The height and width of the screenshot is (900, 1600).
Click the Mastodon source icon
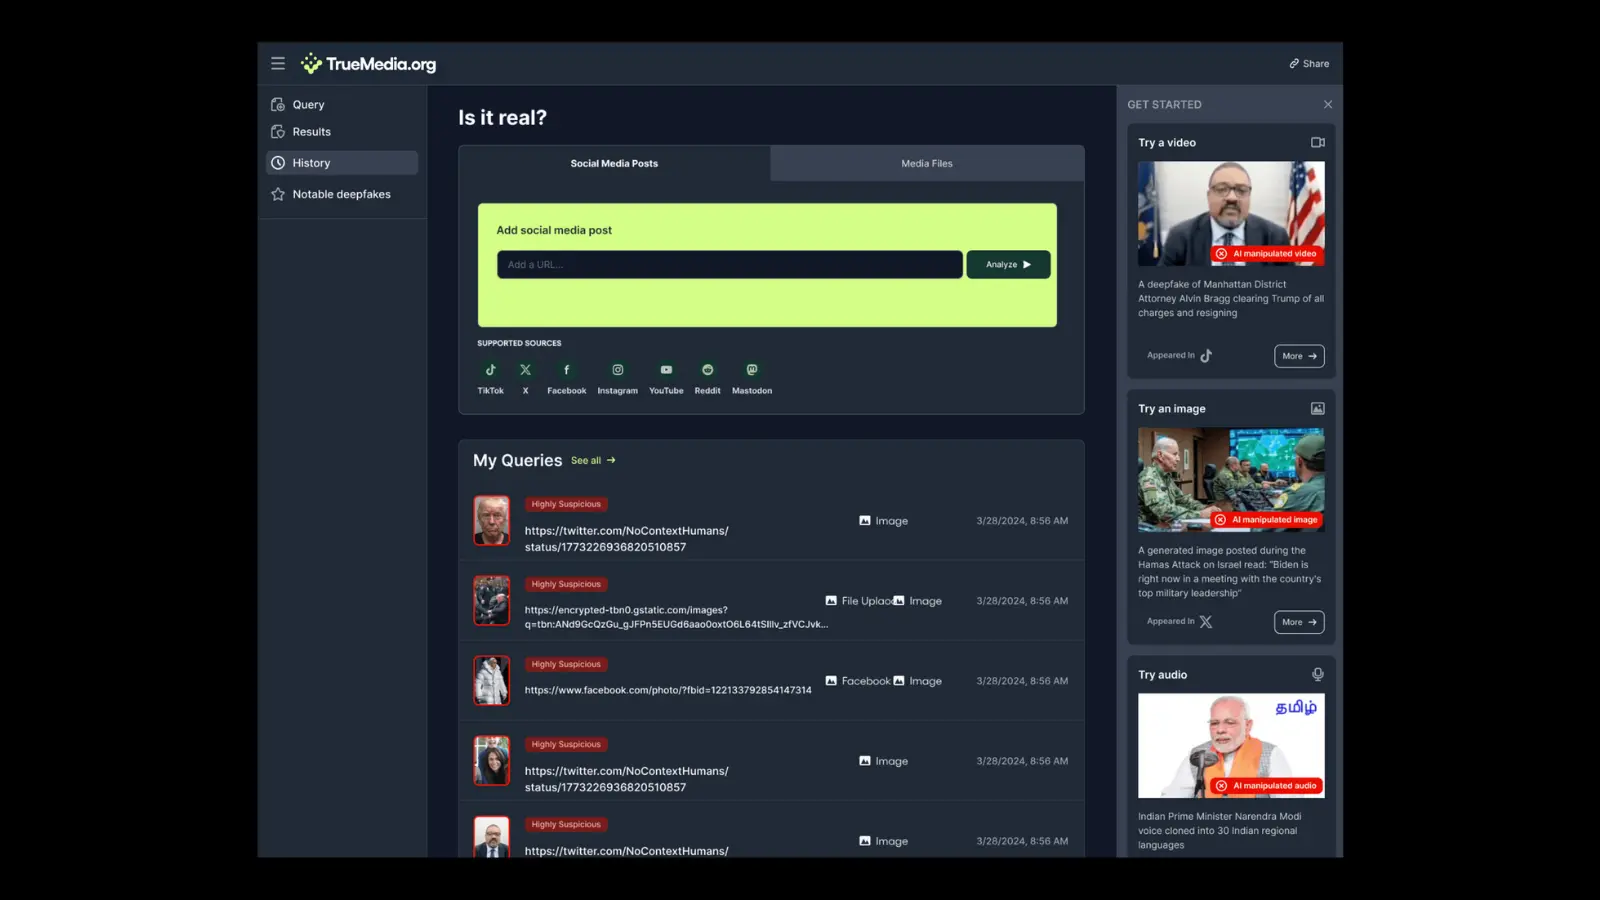pyautogui.click(x=752, y=370)
